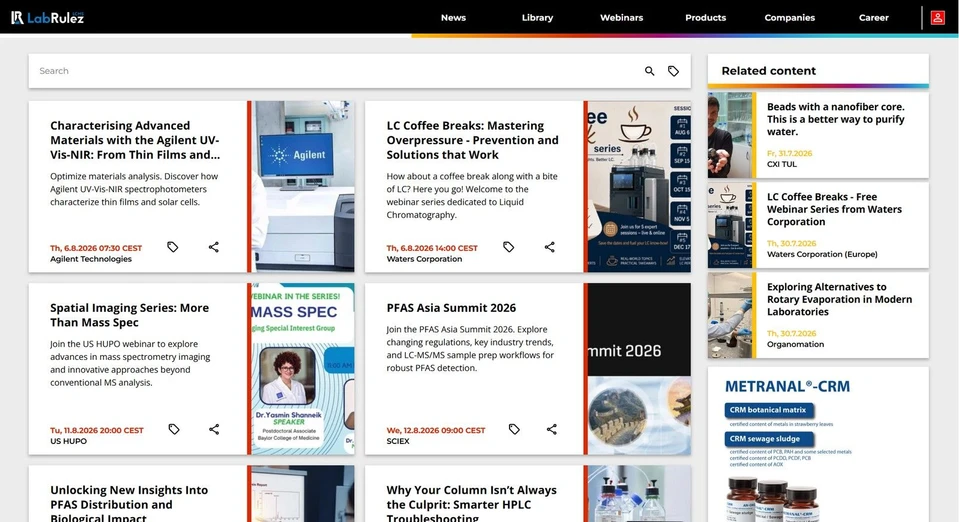Click 'CXI TUL' source label
The image size is (959, 522).
pyautogui.click(x=782, y=164)
